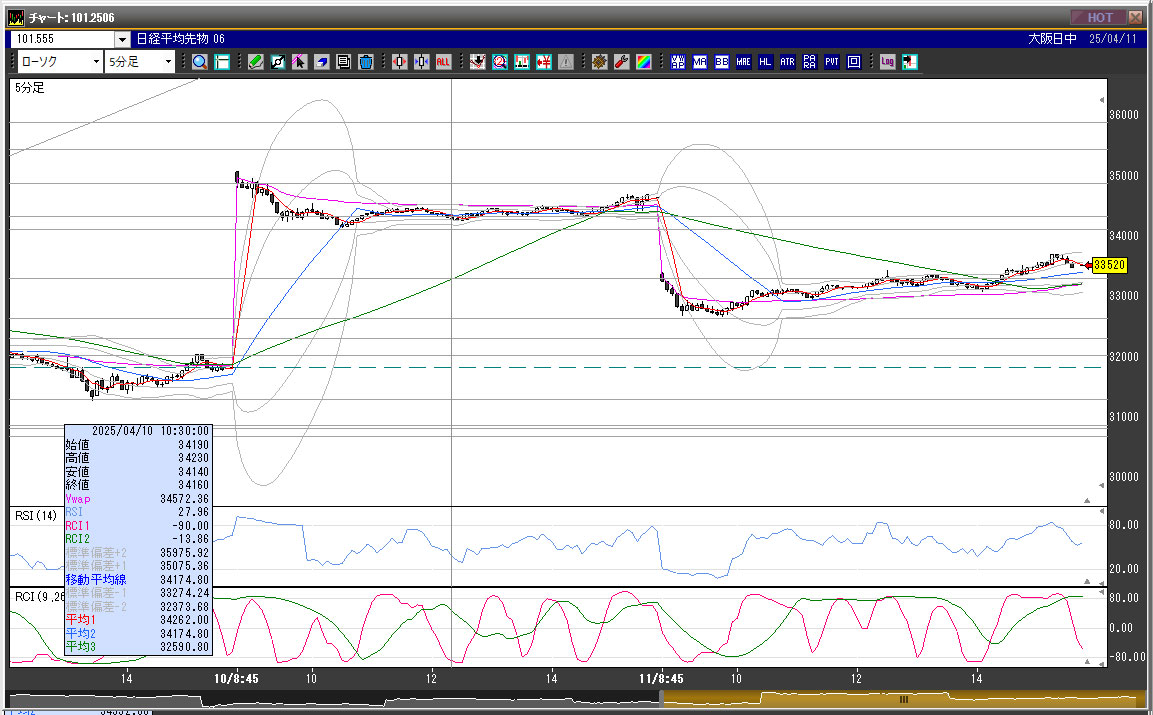Open the rainbow color settings icon
The width and height of the screenshot is (1153, 715).
tap(643, 62)
